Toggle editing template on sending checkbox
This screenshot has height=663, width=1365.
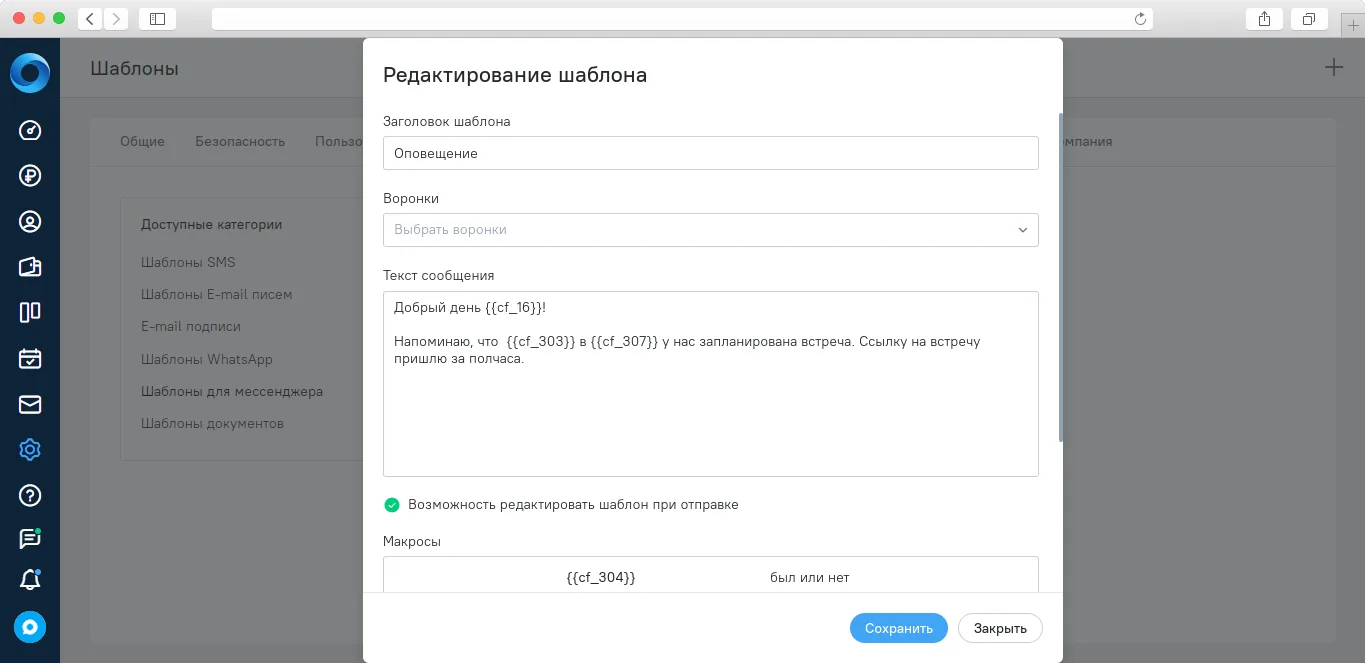coord(392,505)
